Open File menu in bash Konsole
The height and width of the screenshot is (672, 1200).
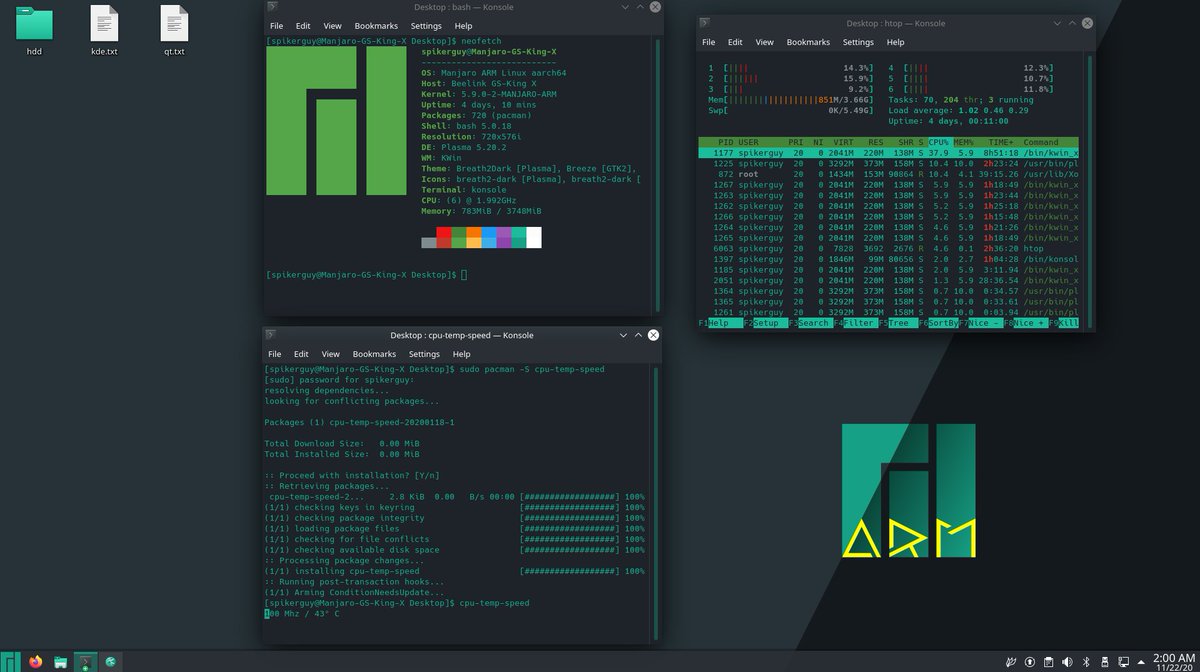coord(276,25)
